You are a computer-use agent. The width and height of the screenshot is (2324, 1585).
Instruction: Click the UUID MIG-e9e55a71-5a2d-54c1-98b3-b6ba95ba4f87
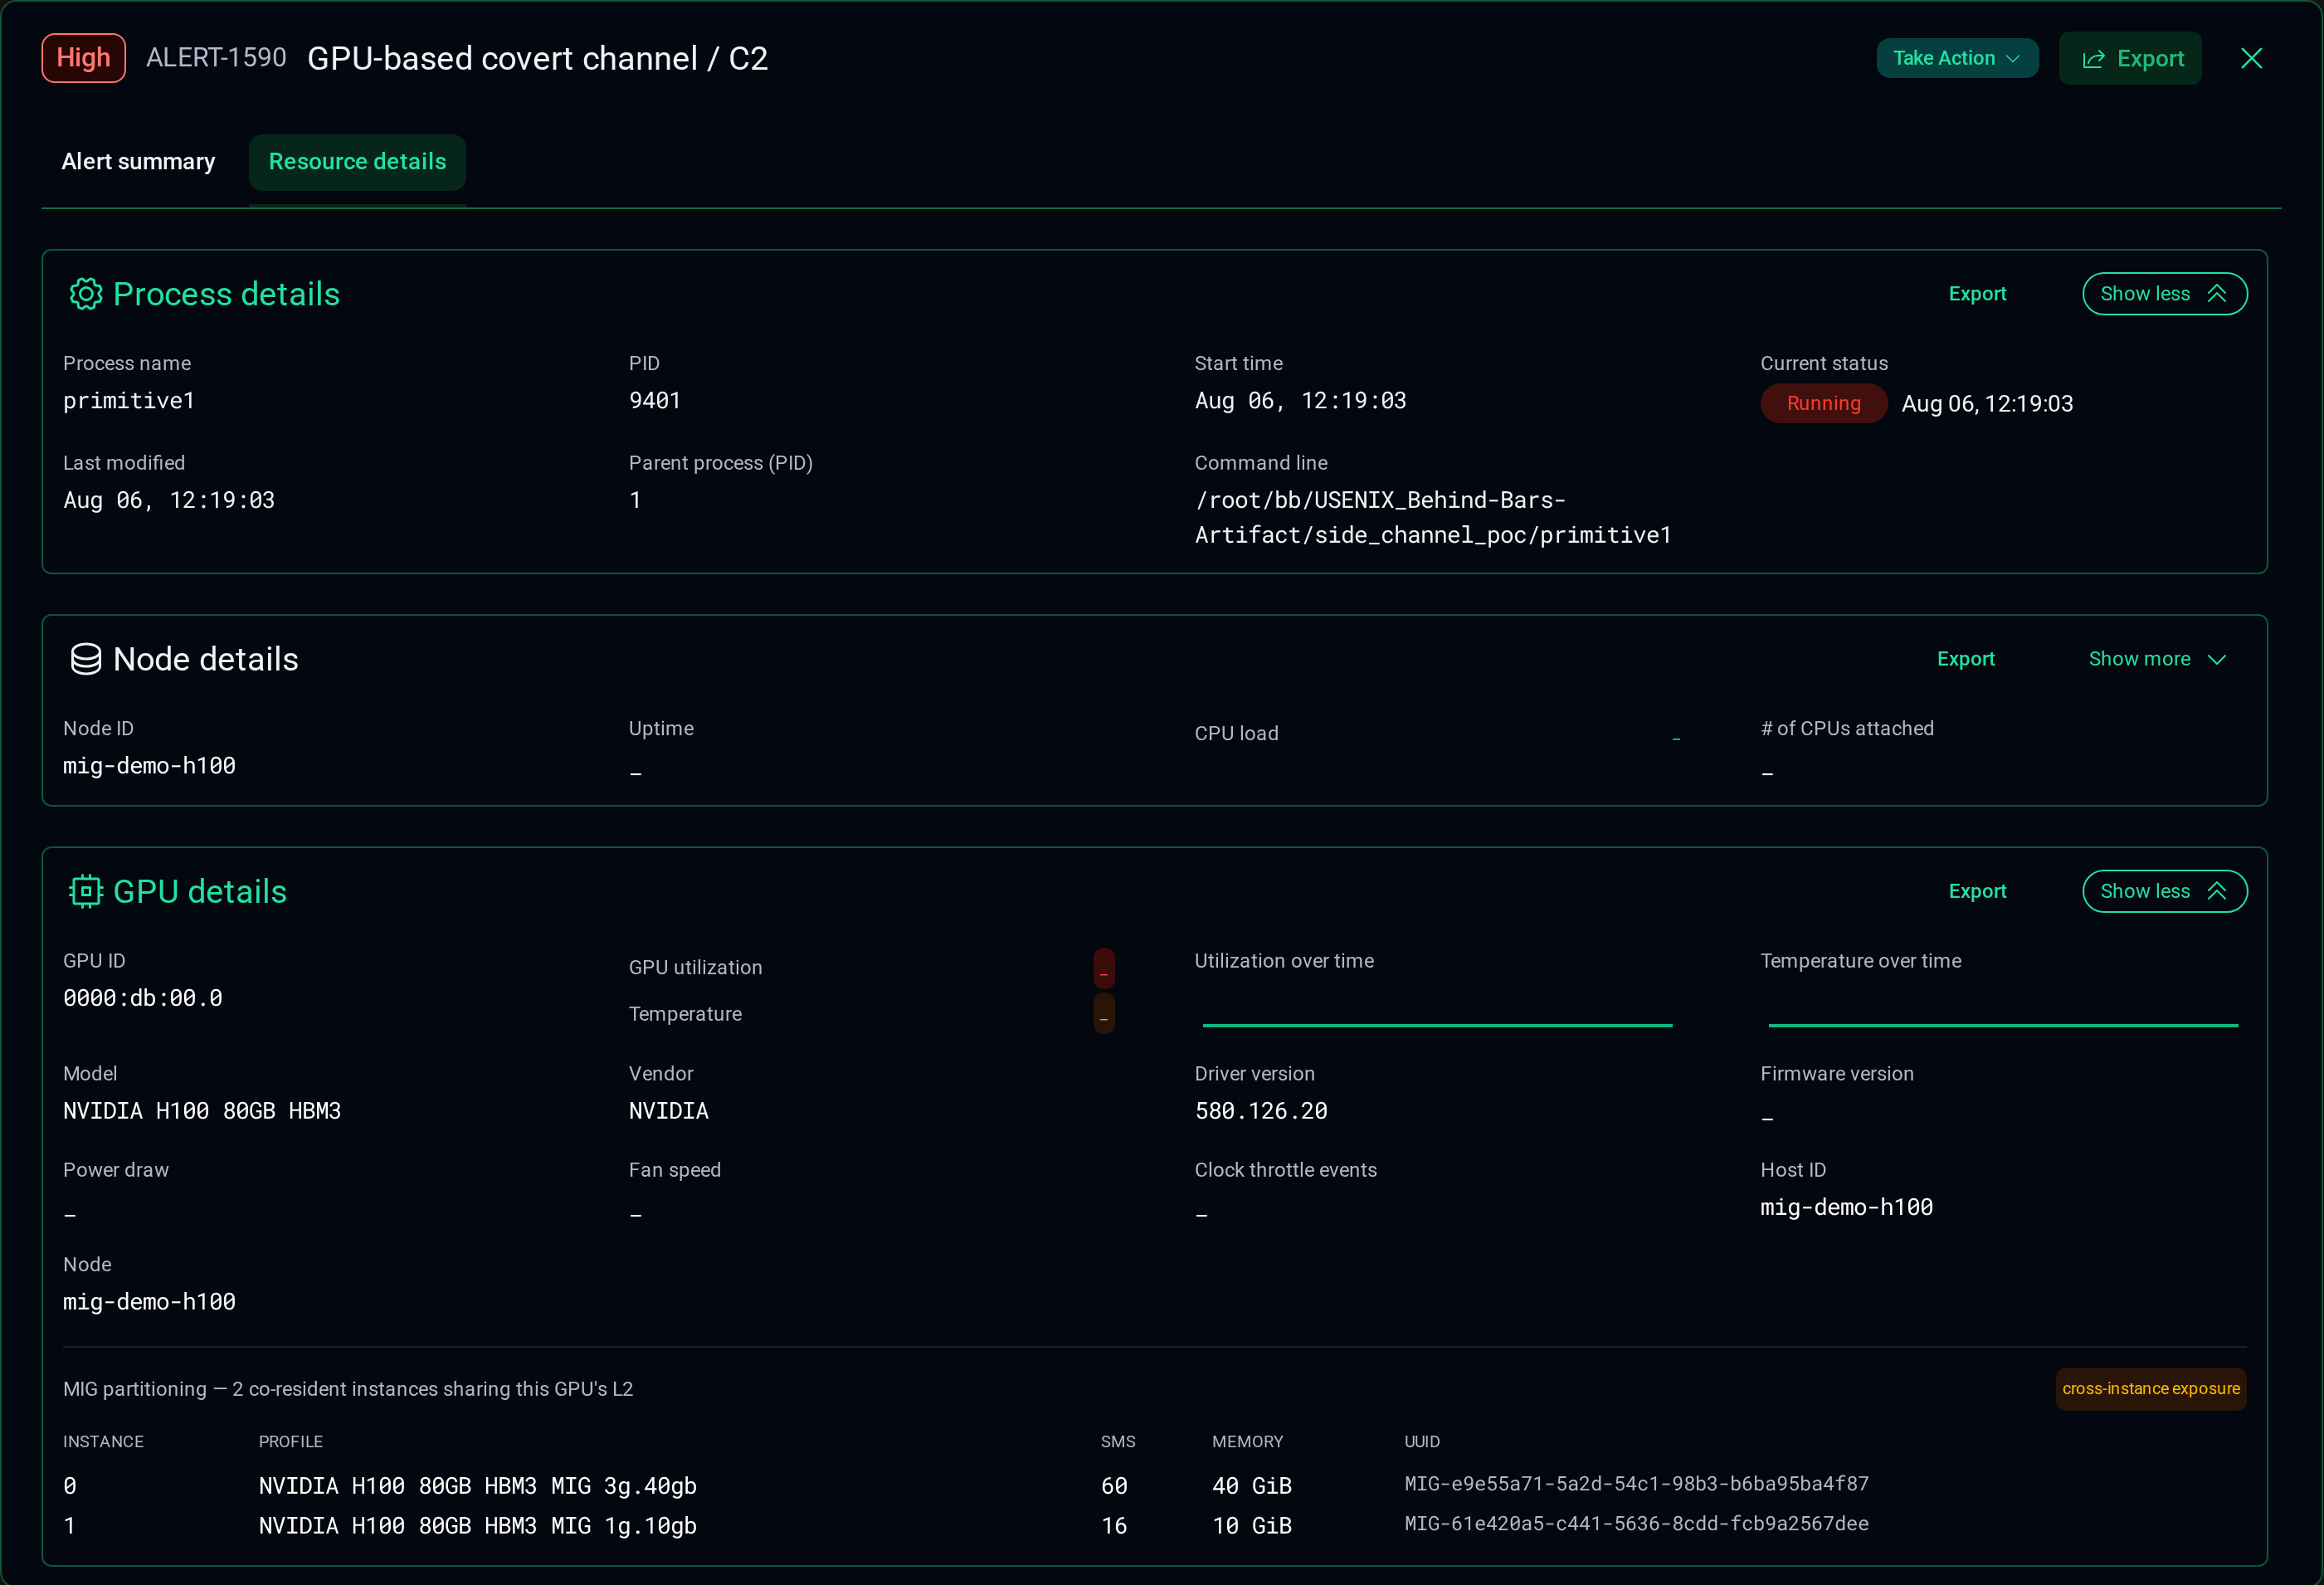[x=1636, y=1484]
